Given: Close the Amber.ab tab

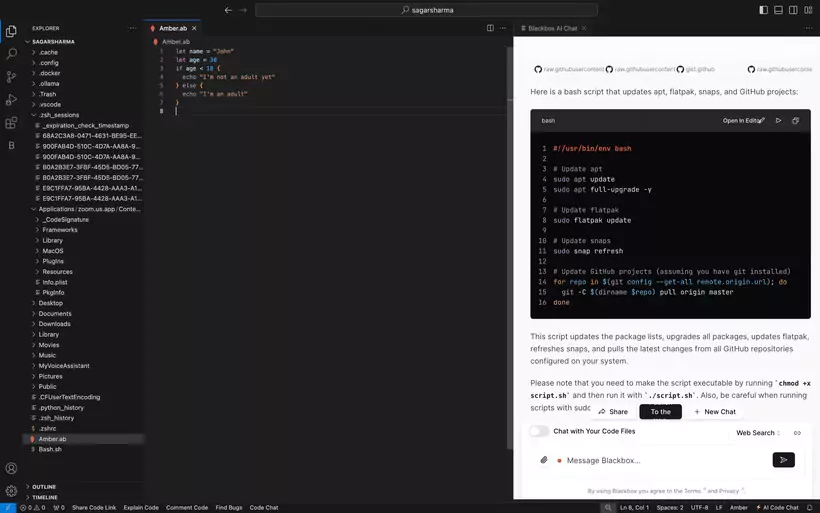Looking at the screenshot, I should 194,28.
